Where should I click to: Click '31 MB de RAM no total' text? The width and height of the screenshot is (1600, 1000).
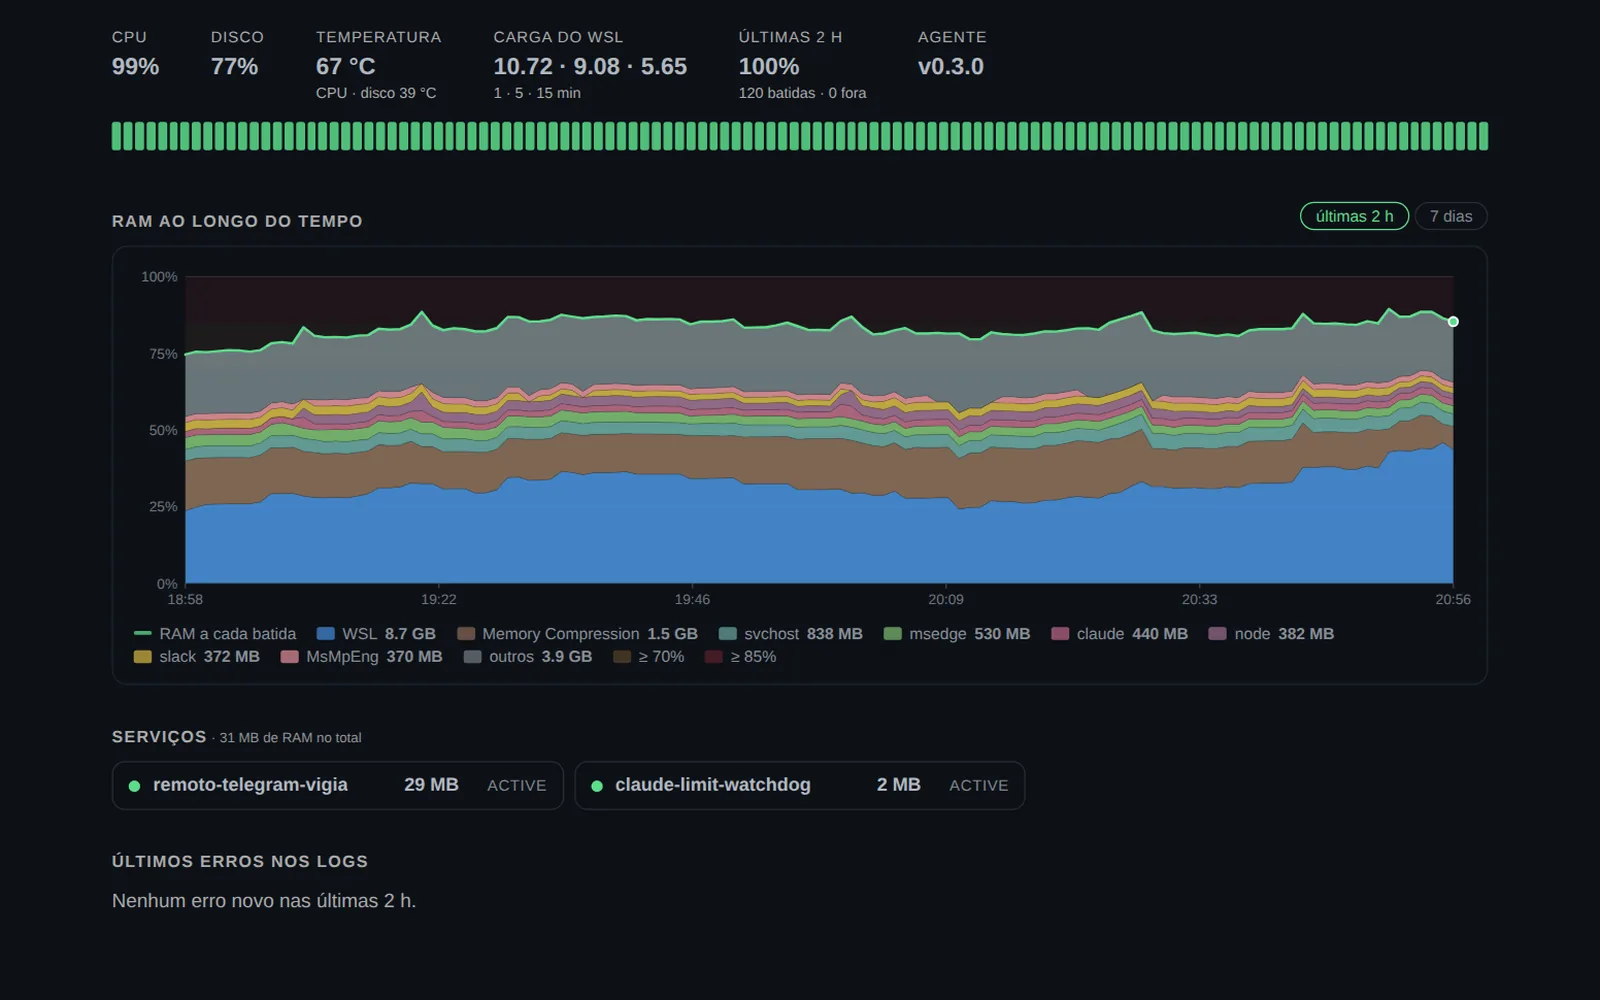290,738
